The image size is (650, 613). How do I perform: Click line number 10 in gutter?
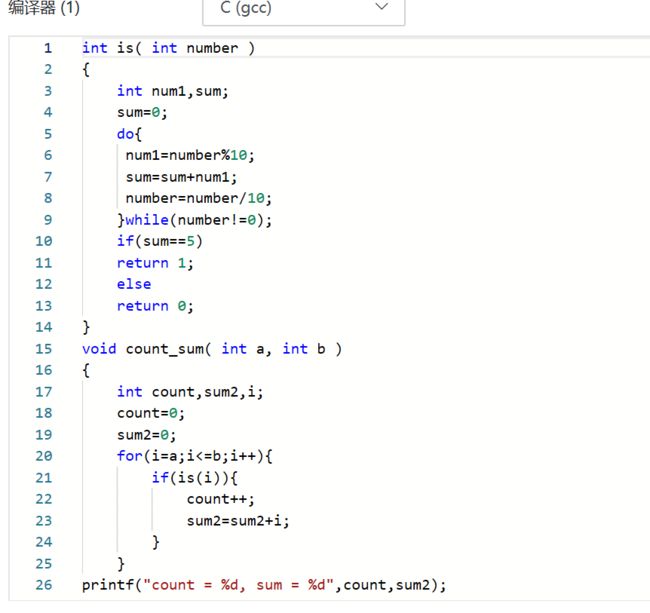coord(44,241)
